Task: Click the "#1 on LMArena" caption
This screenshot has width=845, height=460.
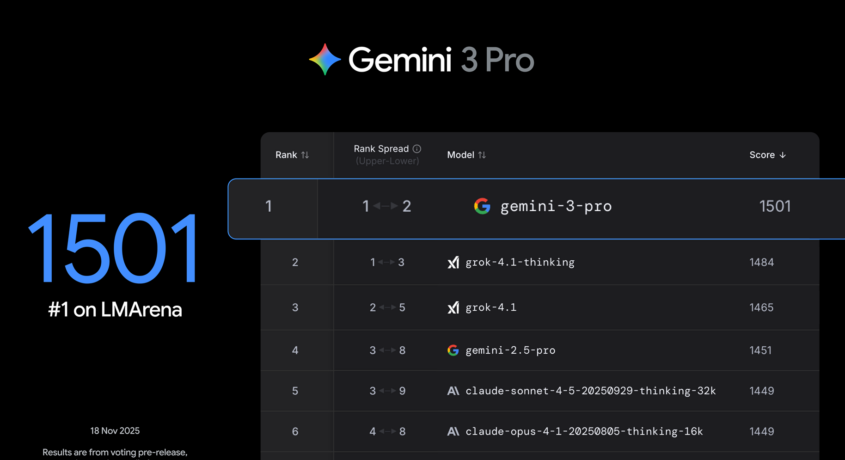Action: (x=114, y=310)
